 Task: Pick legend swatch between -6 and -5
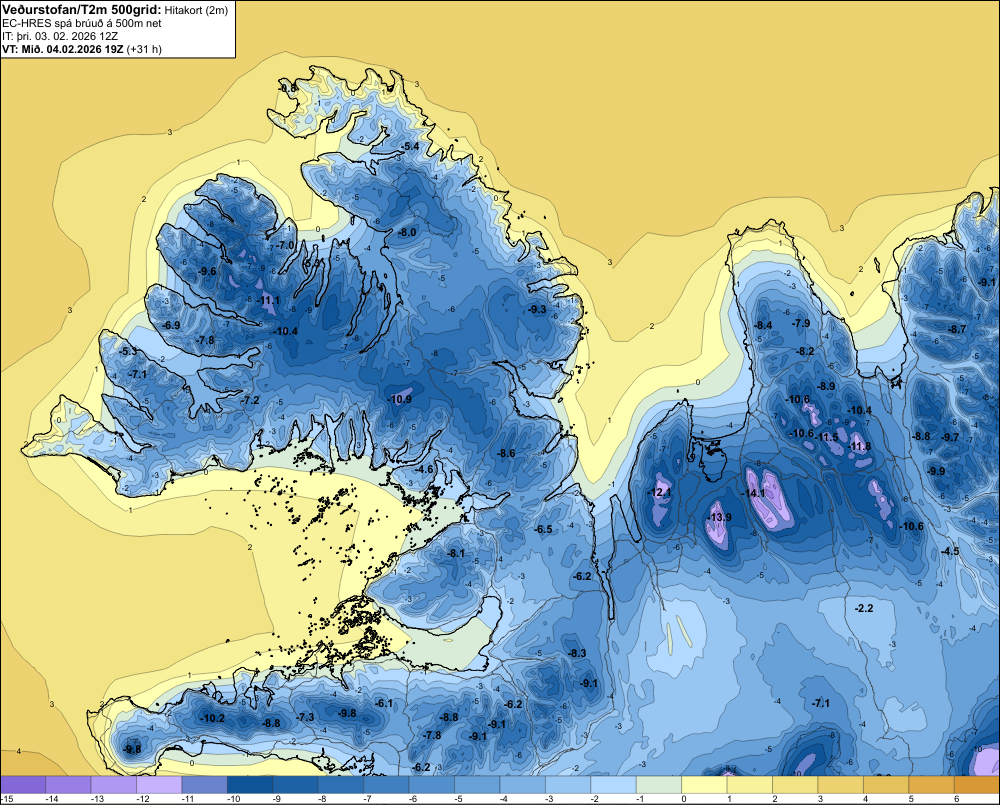tap(432, 785)
